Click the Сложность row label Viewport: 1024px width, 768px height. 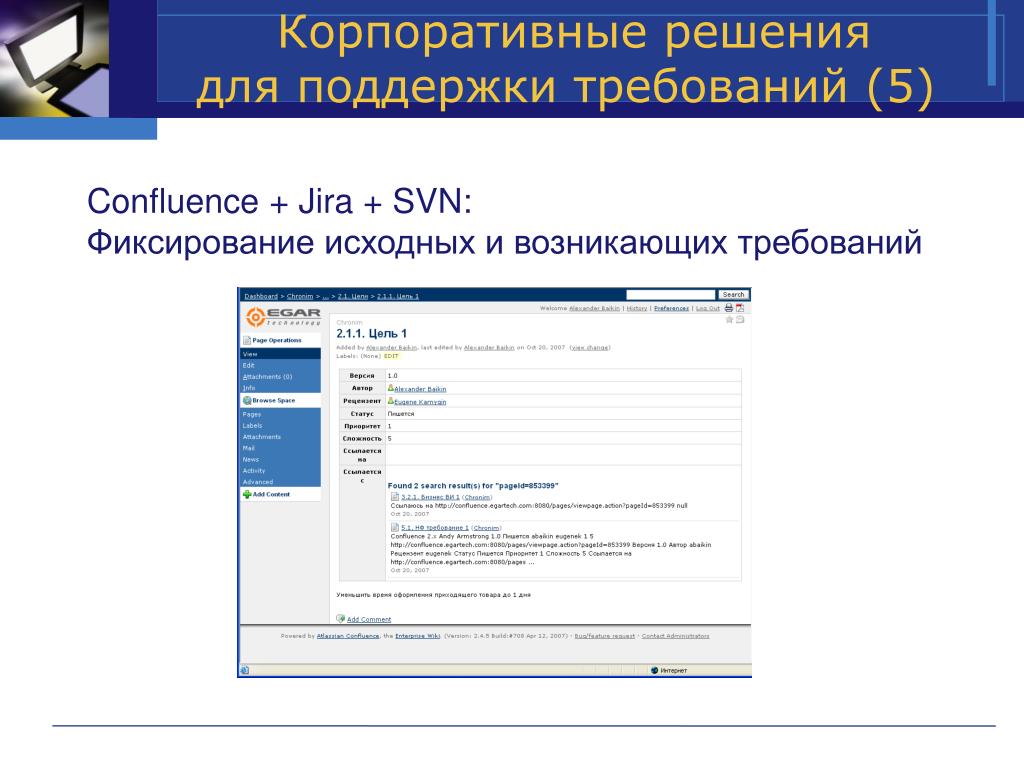click(x=362, y=439)
